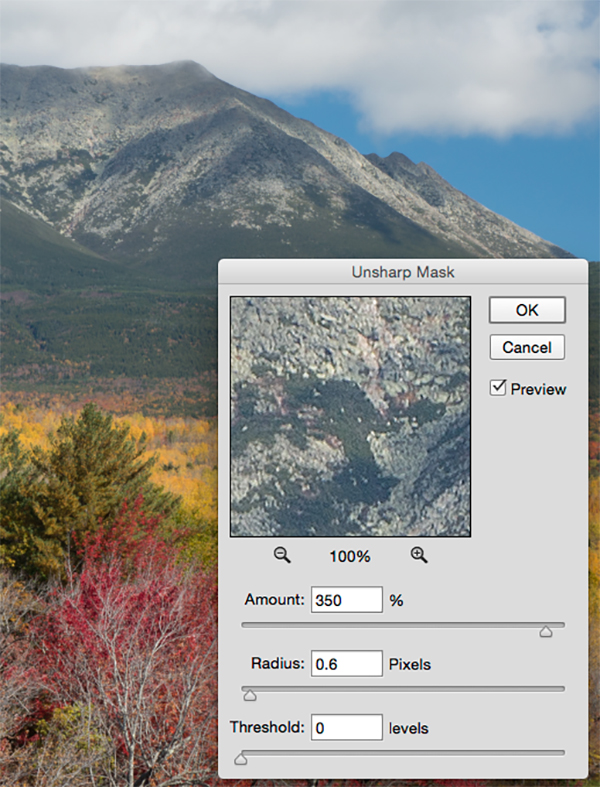Click the Amount slider handle

pos(546,631)
